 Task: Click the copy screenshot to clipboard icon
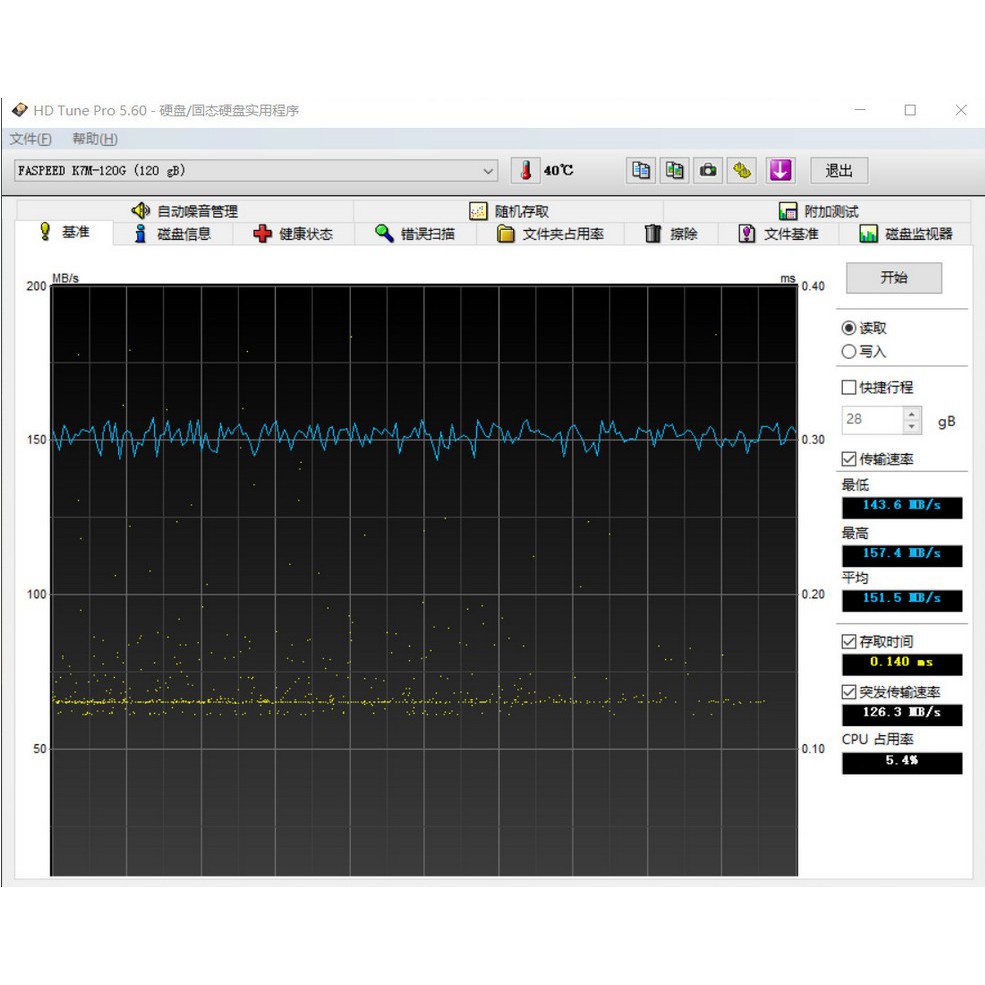(675, 170)
